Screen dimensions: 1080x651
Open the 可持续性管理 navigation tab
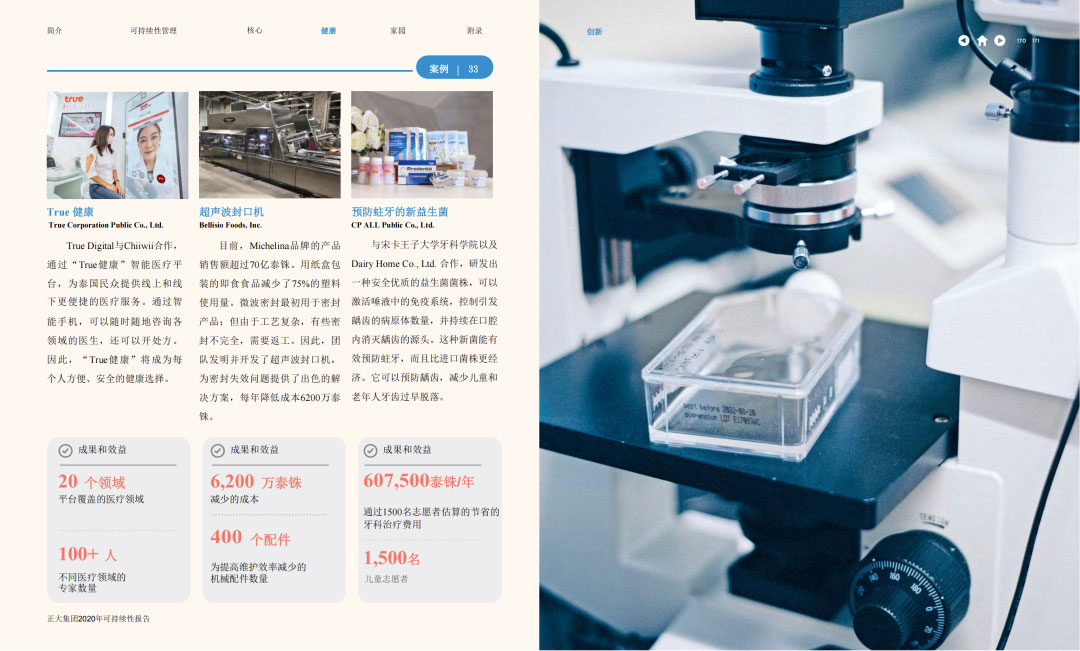point(153,31)
